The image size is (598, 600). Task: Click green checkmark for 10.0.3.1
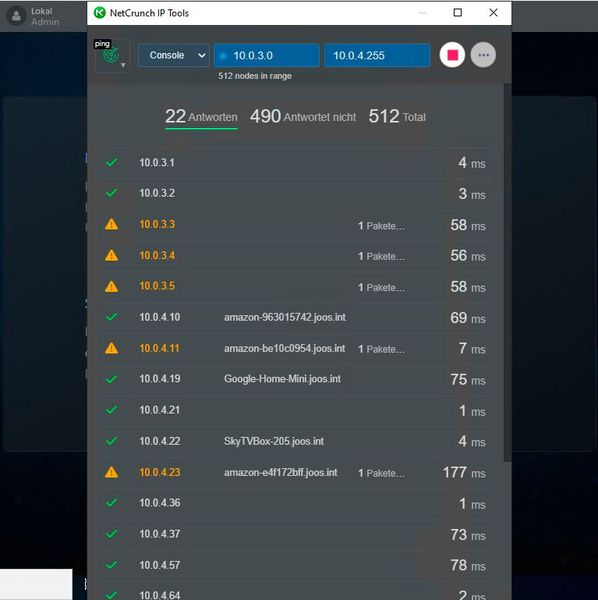[111, 162]
